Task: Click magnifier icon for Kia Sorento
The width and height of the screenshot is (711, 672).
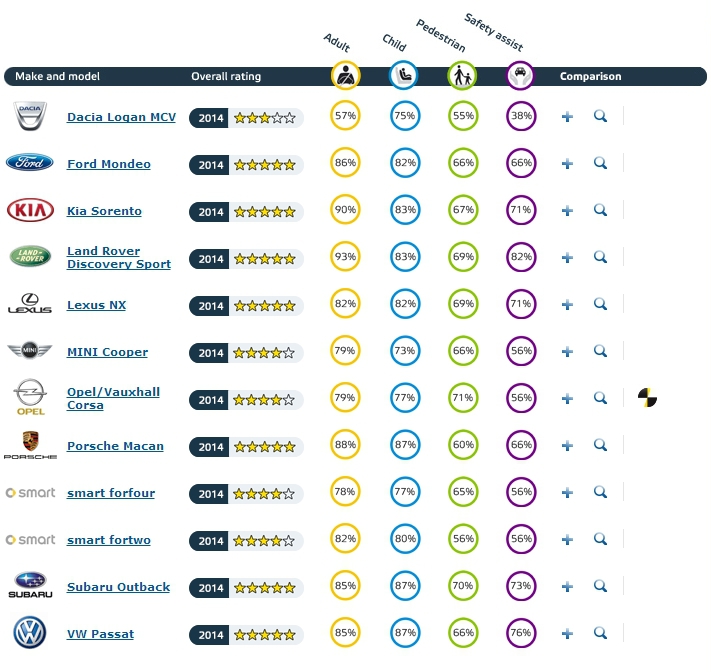Action: point(600,210)
